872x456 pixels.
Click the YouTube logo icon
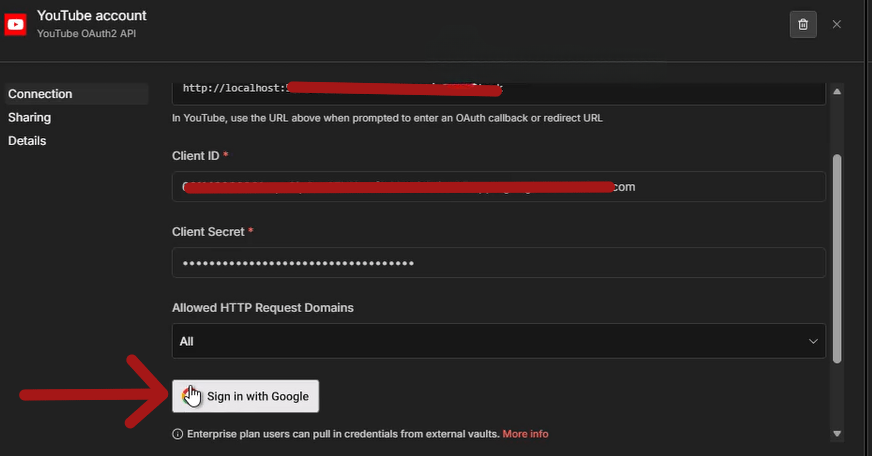click(15, 24)
